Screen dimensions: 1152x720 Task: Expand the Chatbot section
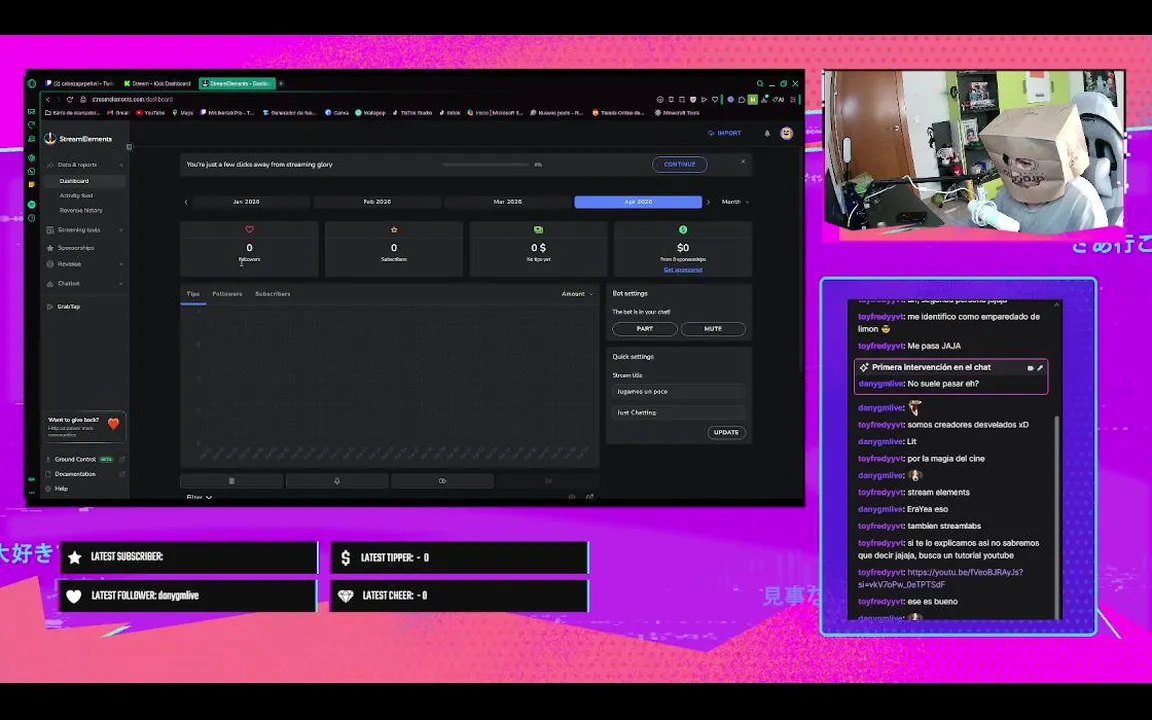[x=85, y=284]
